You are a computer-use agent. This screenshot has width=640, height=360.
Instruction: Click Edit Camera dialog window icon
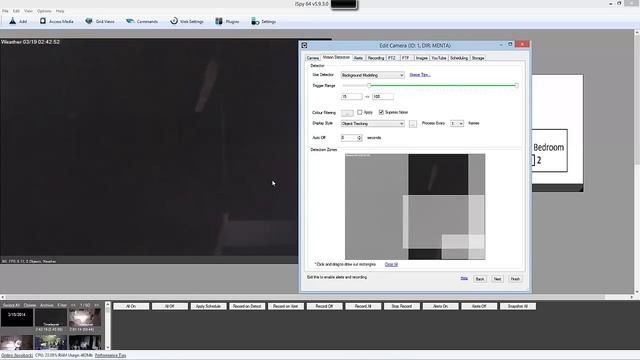point(304,45)
